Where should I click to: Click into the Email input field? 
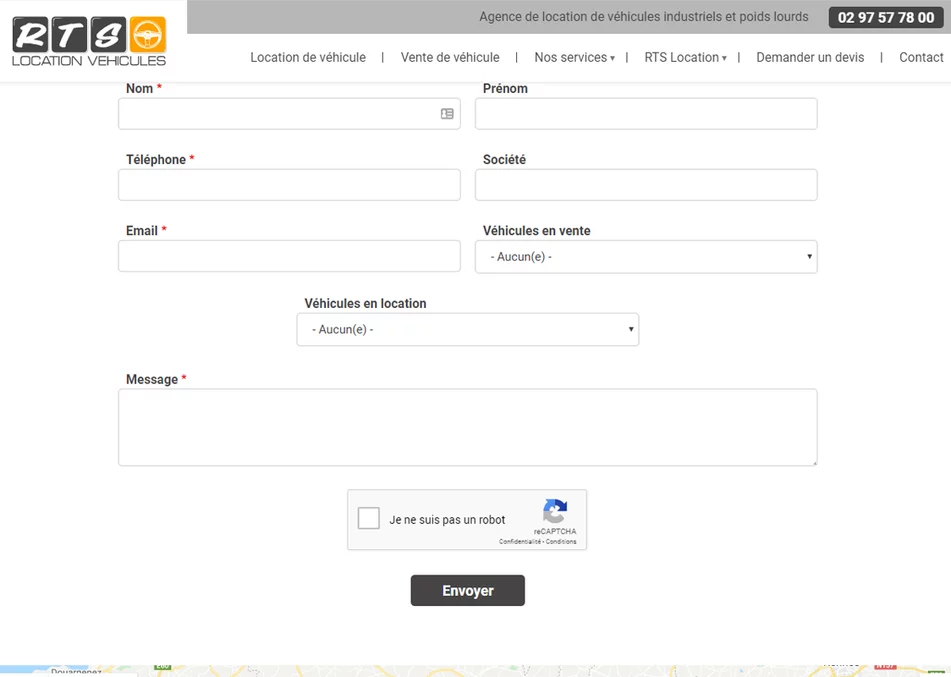289,256
